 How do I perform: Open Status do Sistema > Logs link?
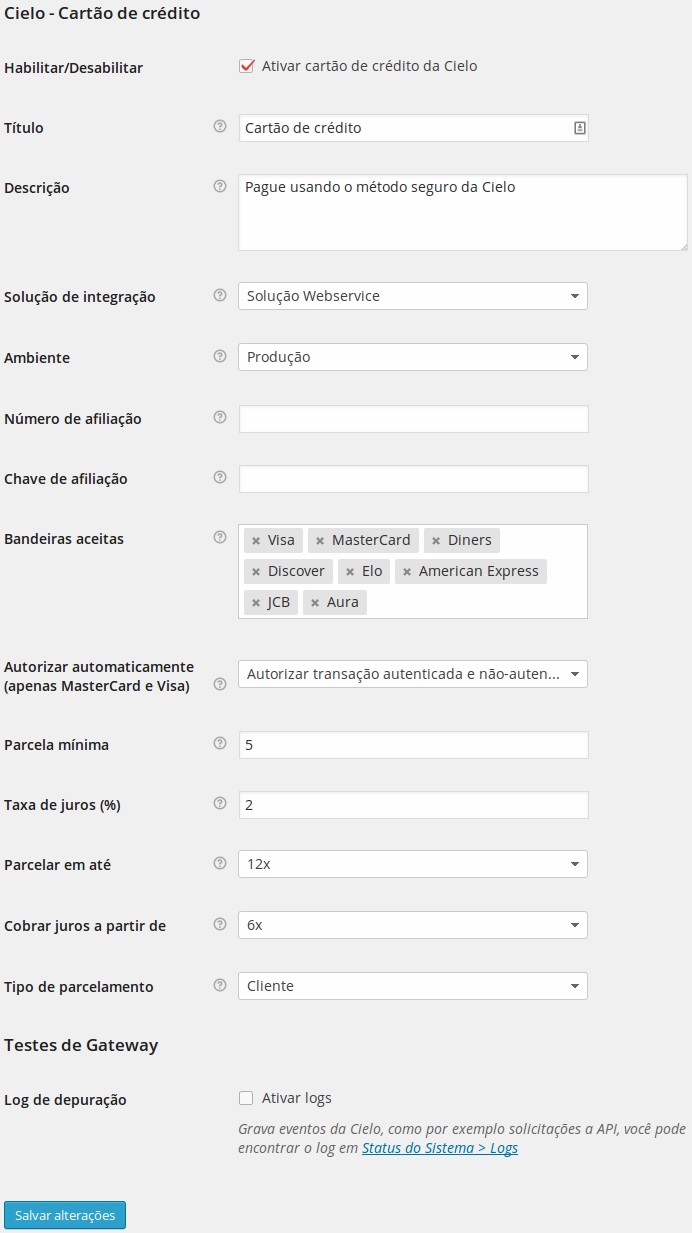click(x=440, y=1148)
